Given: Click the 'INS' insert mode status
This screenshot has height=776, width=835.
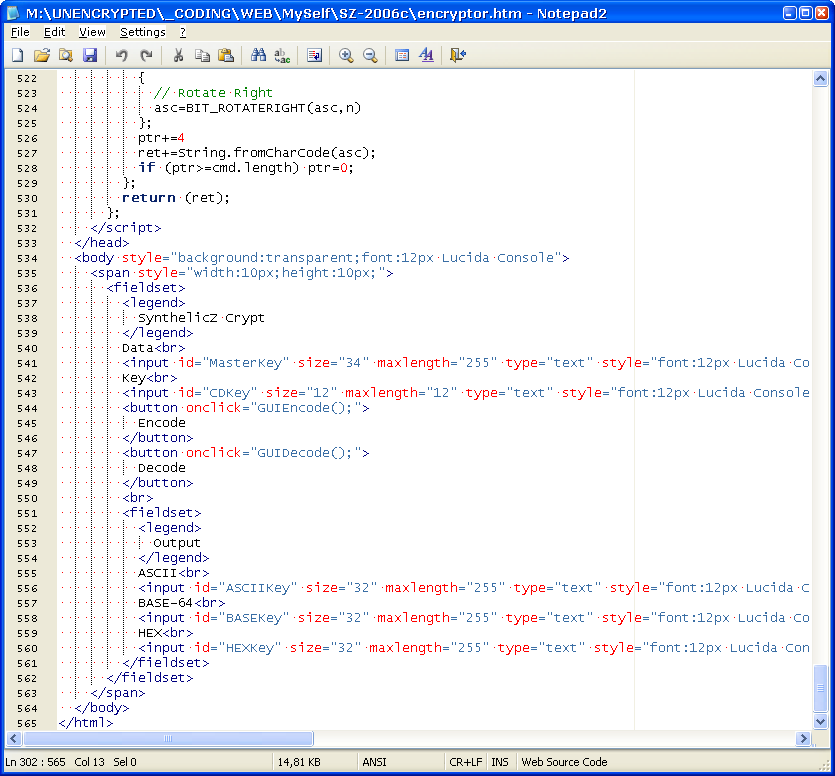Looking at the screenshot, I should point(500,762).
